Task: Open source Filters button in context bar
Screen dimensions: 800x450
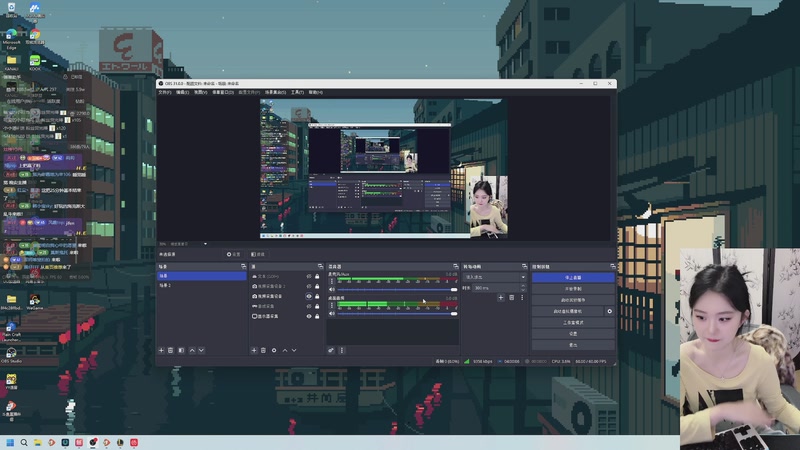Action: 258,254
